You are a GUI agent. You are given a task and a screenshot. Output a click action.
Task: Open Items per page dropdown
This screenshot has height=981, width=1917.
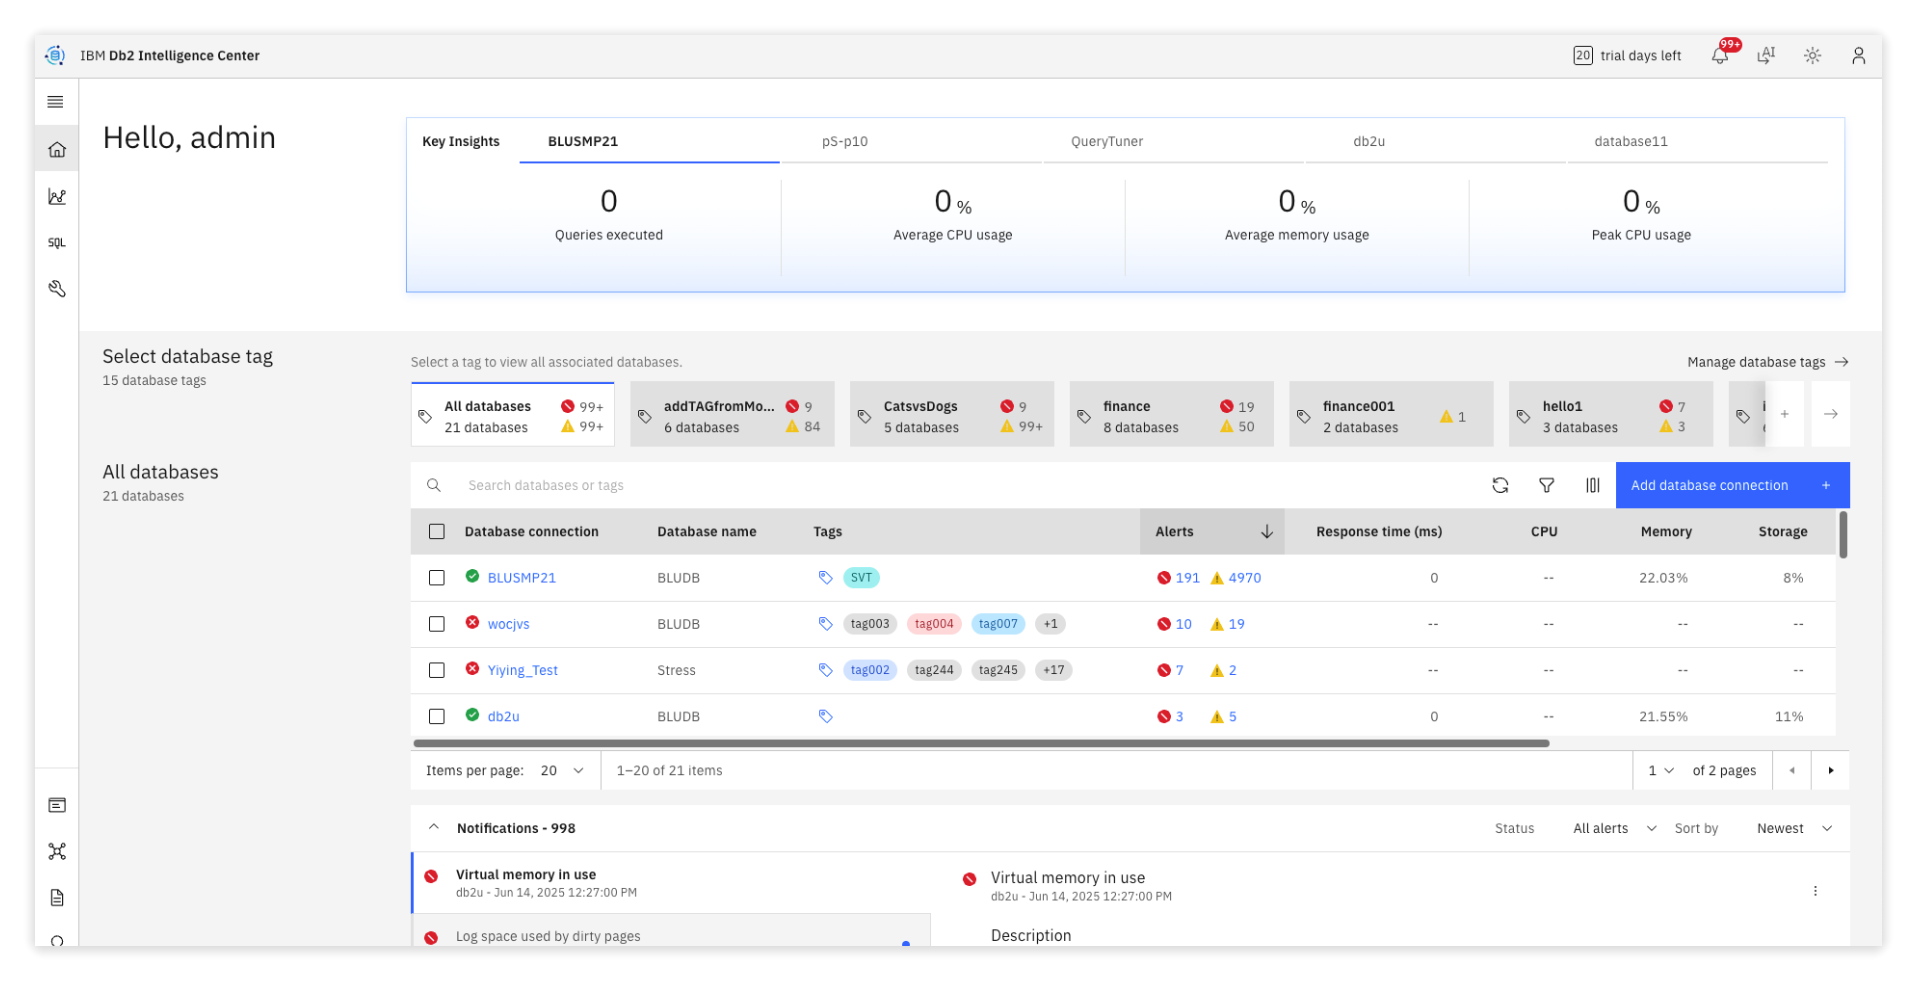(x=562, y=770)
